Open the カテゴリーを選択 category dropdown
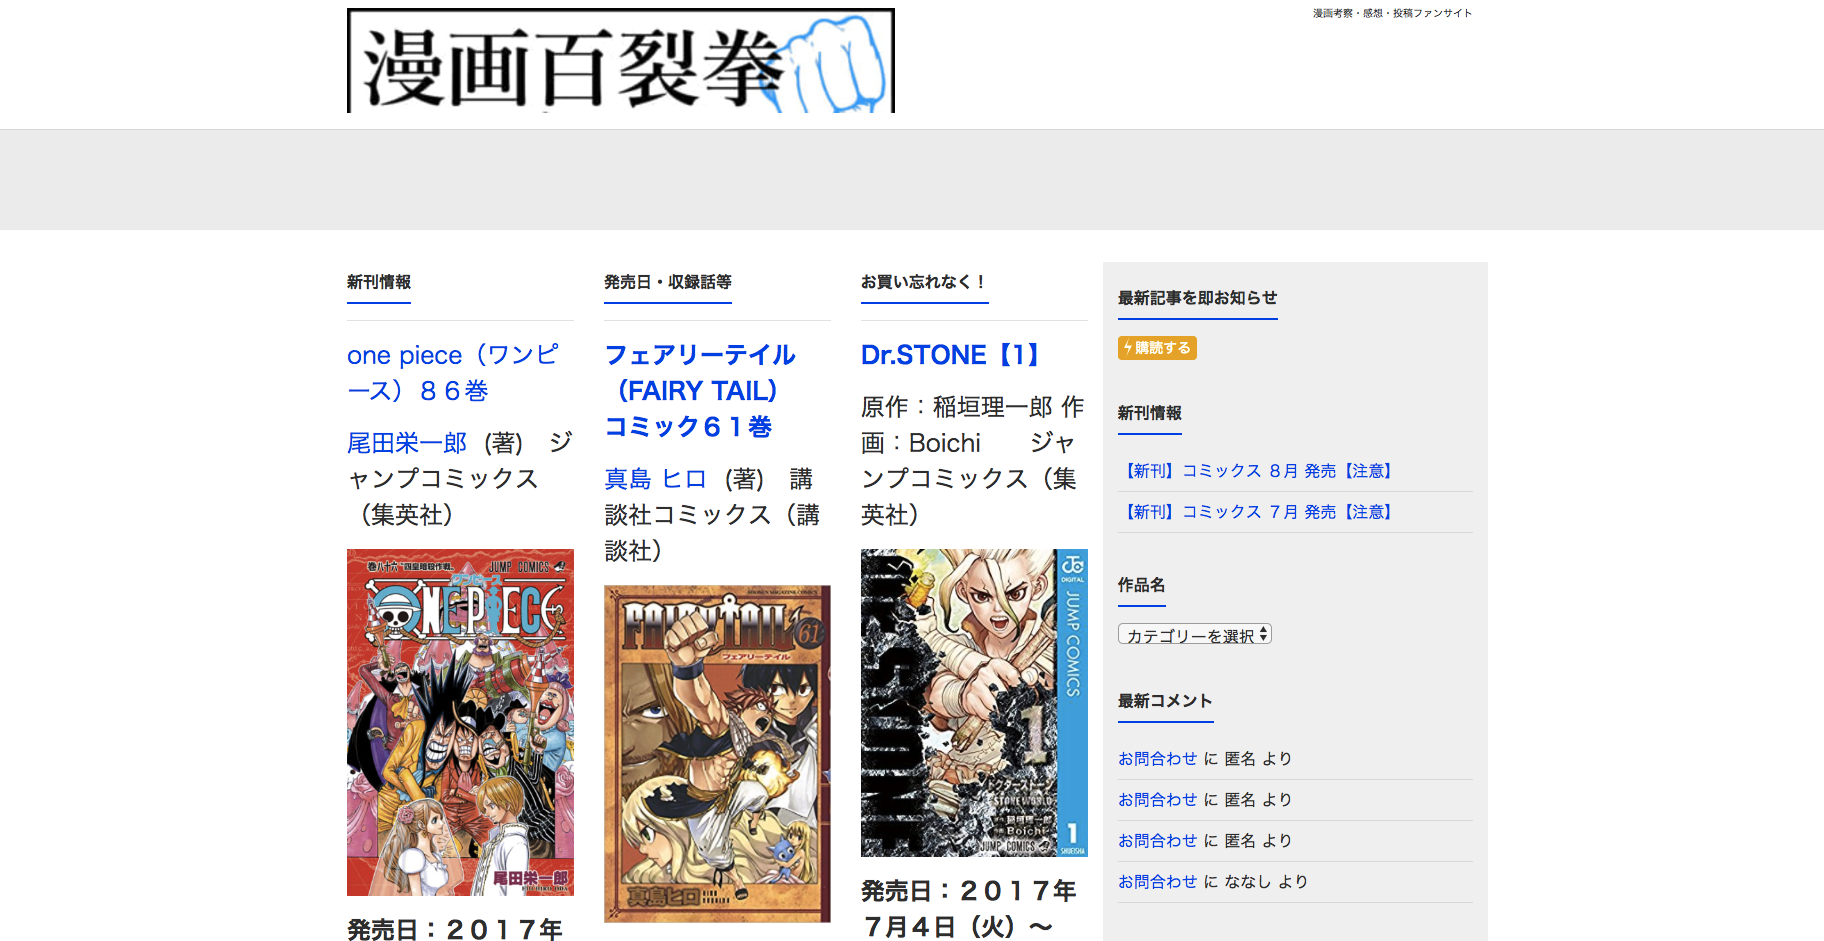This screenshot has height=941, width=1824. (x=1194, y=635)
